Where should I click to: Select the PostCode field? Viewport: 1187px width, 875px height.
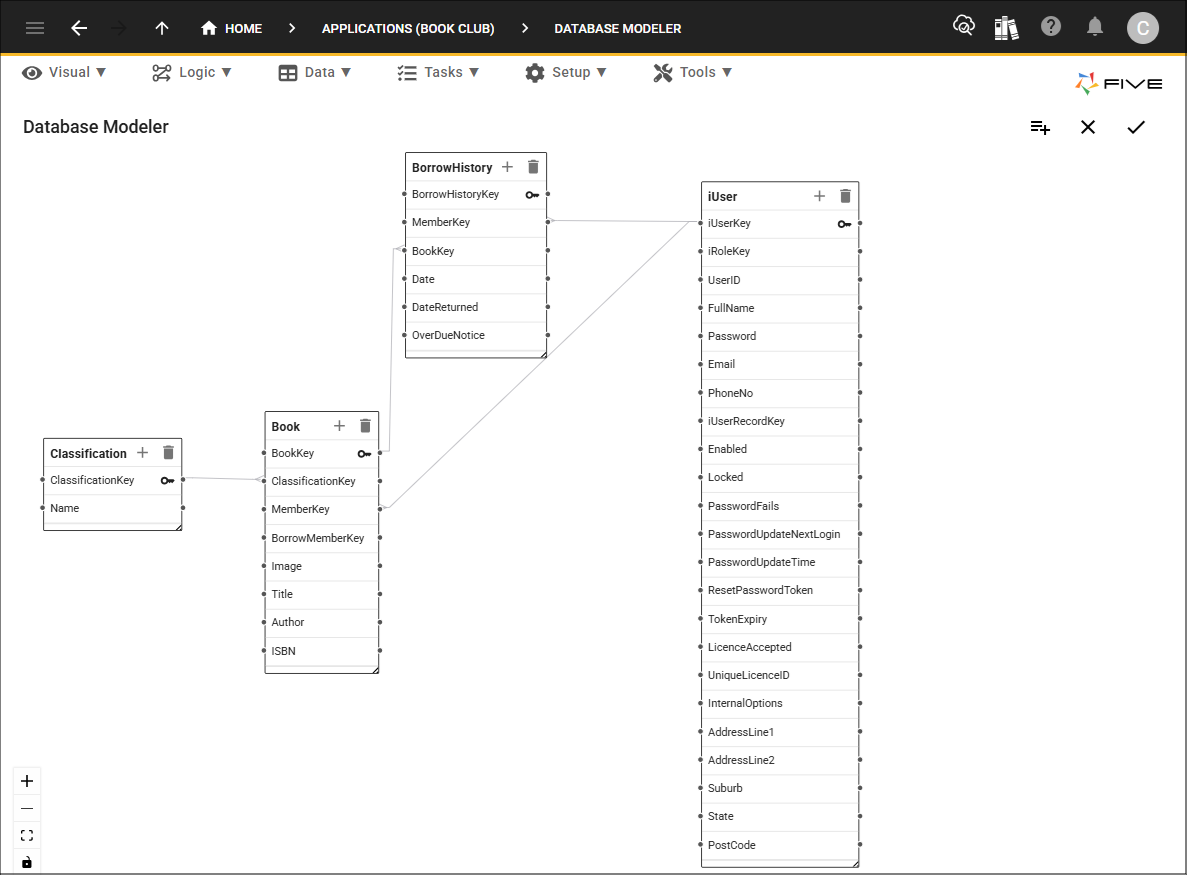pos(780,845)
